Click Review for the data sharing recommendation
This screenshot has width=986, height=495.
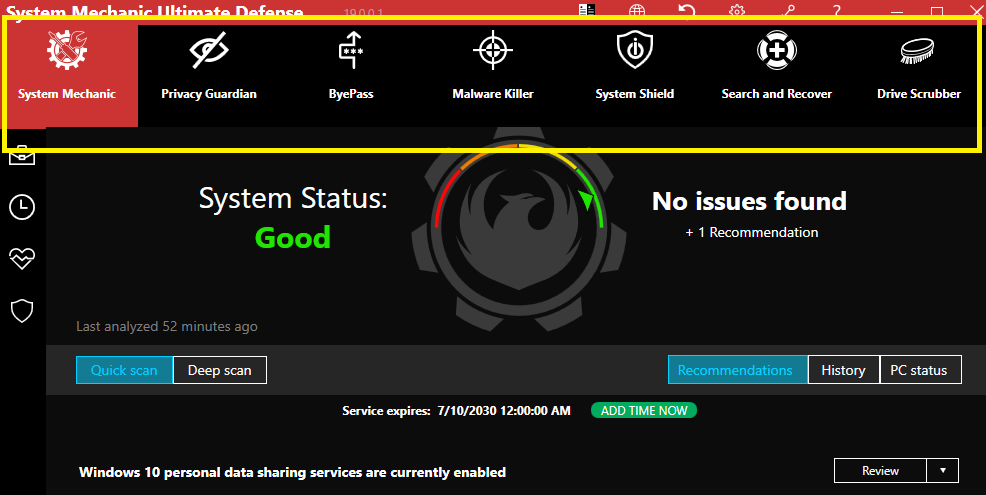pyautogui.click(x=880, y=470)
